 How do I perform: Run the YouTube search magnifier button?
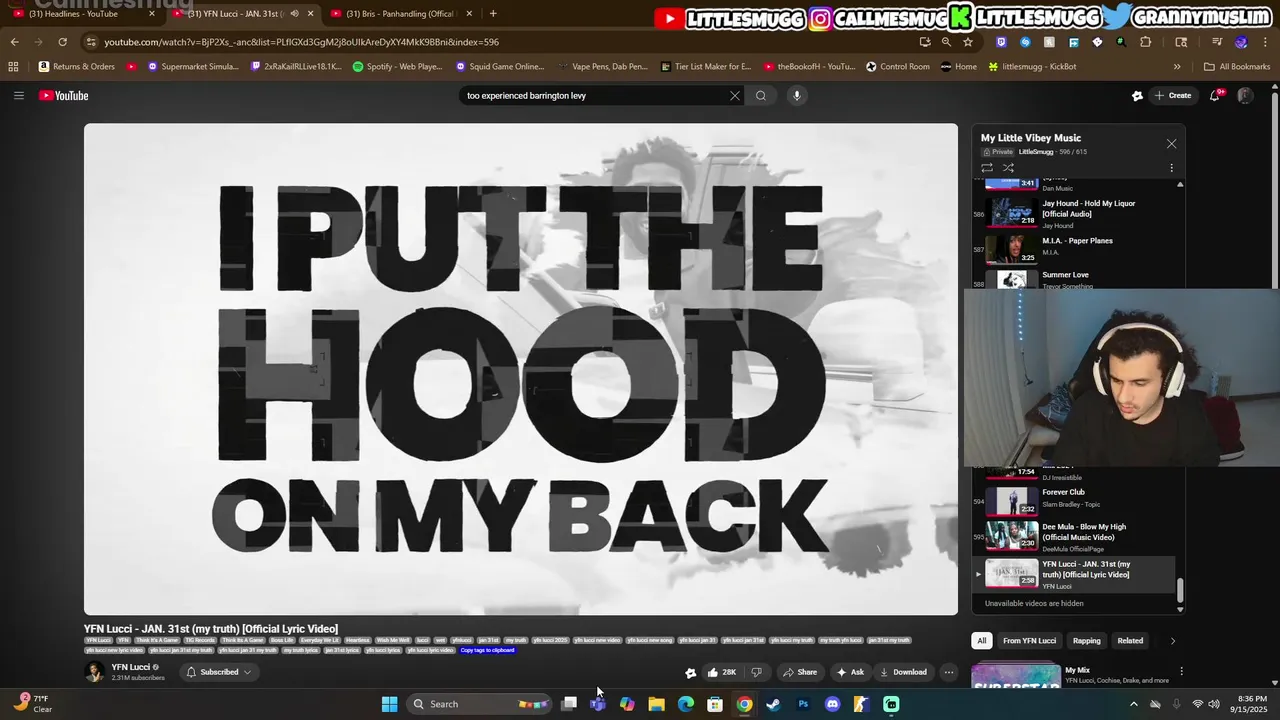tap(761, 95)
